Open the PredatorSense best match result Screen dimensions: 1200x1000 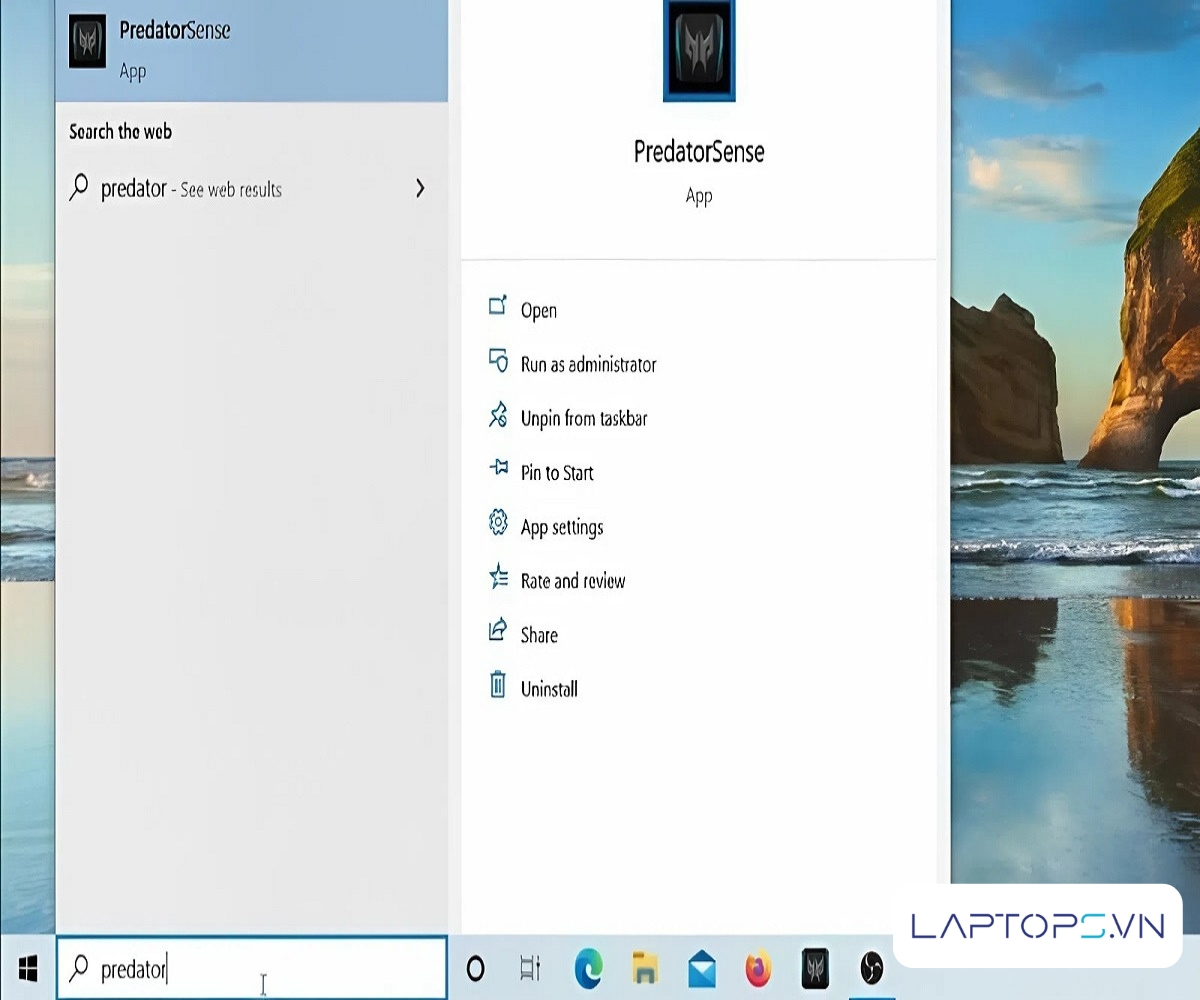pyautogui.click(x=251, y=50)
